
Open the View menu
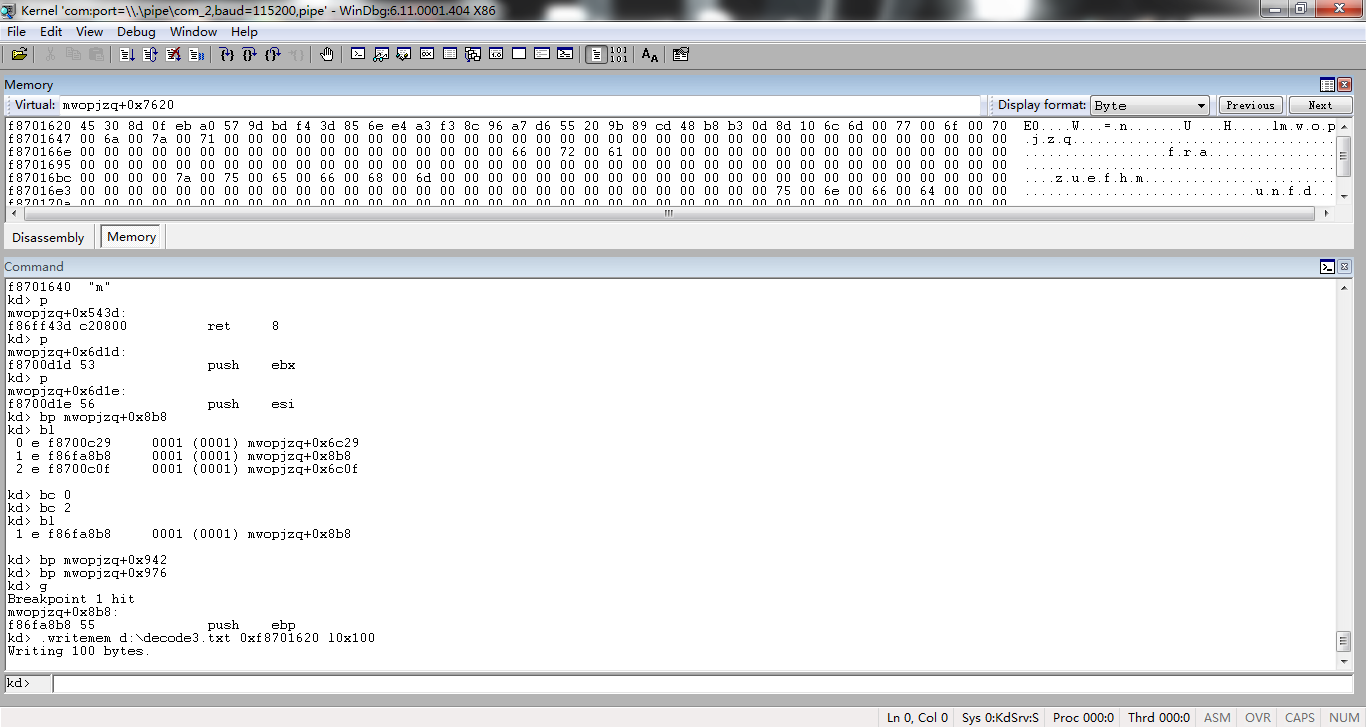coord(89,32)
